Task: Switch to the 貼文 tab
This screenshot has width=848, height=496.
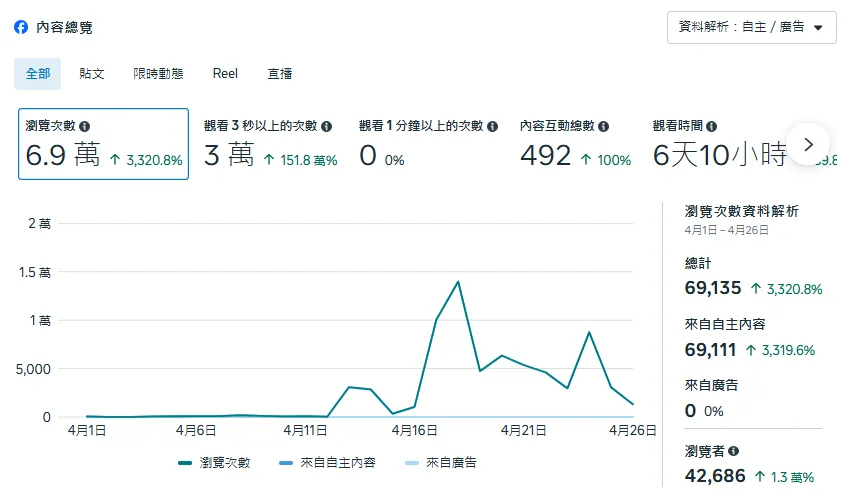Action: [x=92, y=74]
